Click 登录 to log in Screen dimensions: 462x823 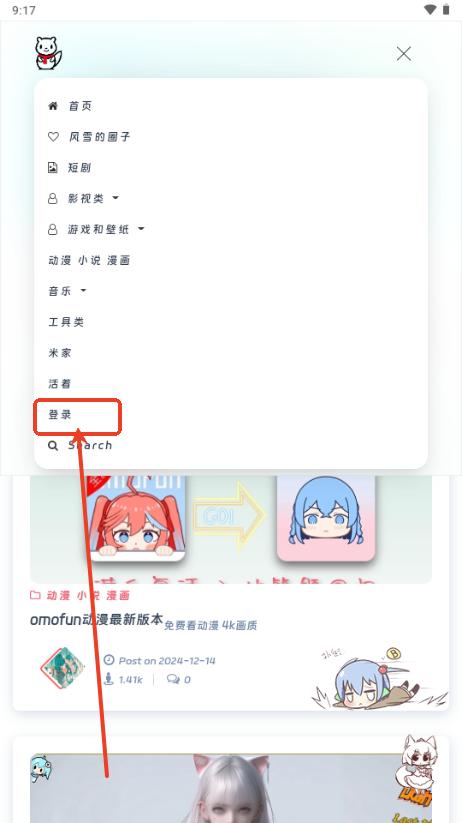[x=60, y=415]
